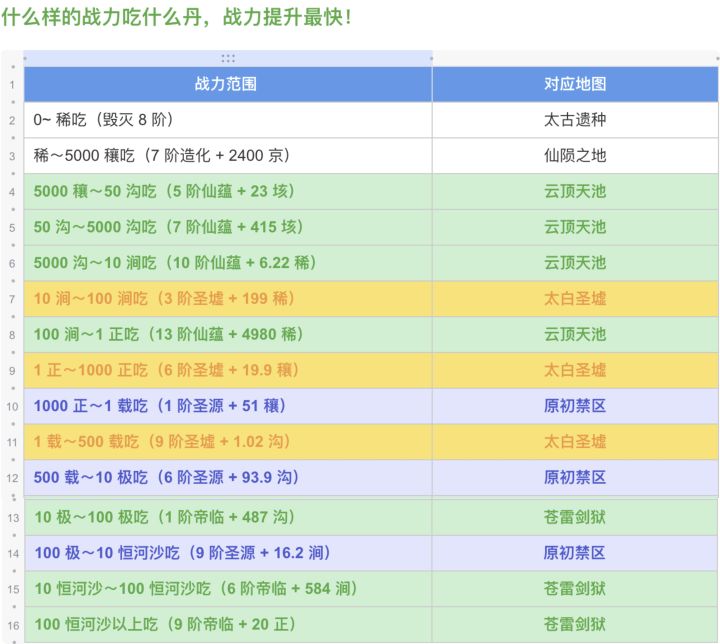Click row number 7 in table gutter
Image resolution: width=720 pixels, height=644 pixels.
pyautogui.click(x=12, y=299)
